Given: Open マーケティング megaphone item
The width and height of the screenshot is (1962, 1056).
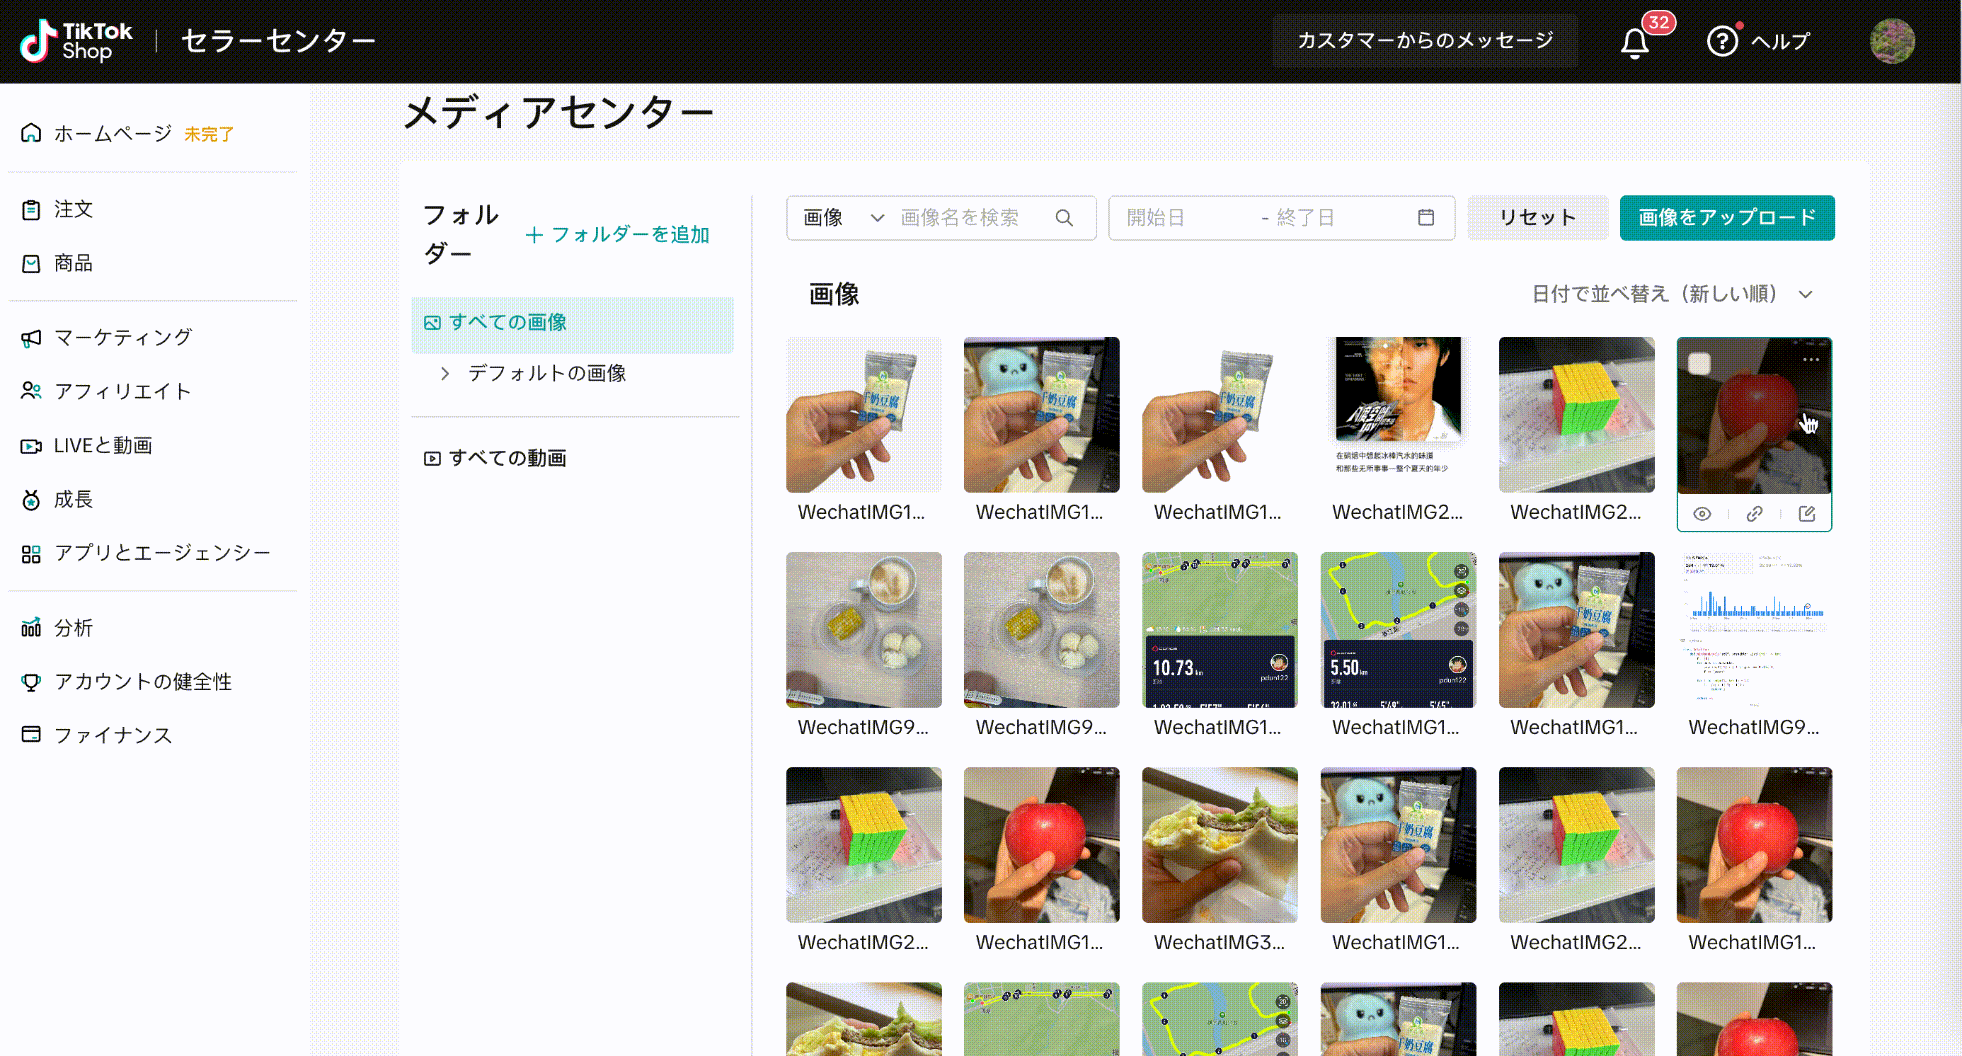Looking at the screenshot, I should 106,338.
